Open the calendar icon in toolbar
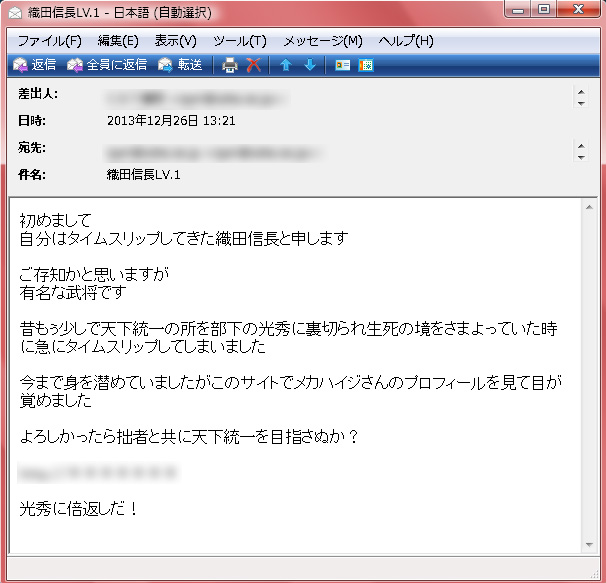606x583 pixels. coord(366,65)
